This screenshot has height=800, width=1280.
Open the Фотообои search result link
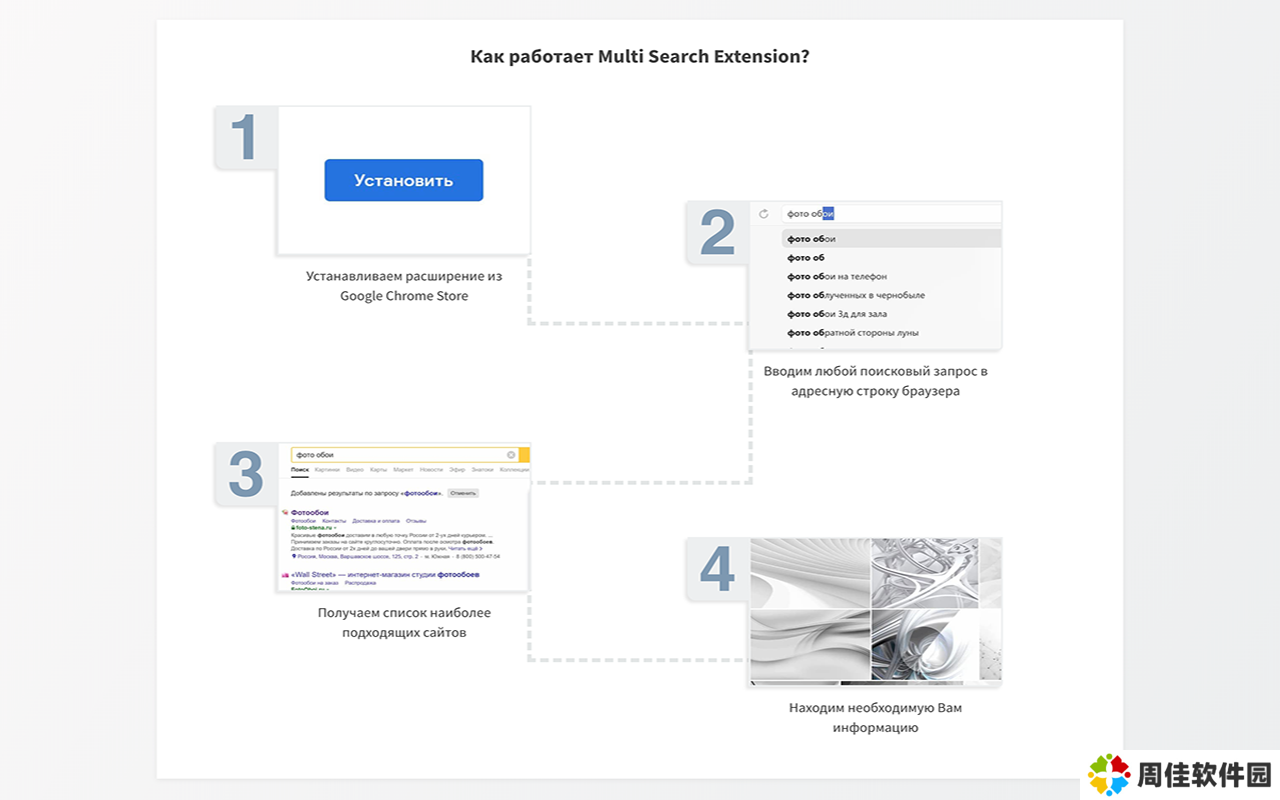coord(309,512)
